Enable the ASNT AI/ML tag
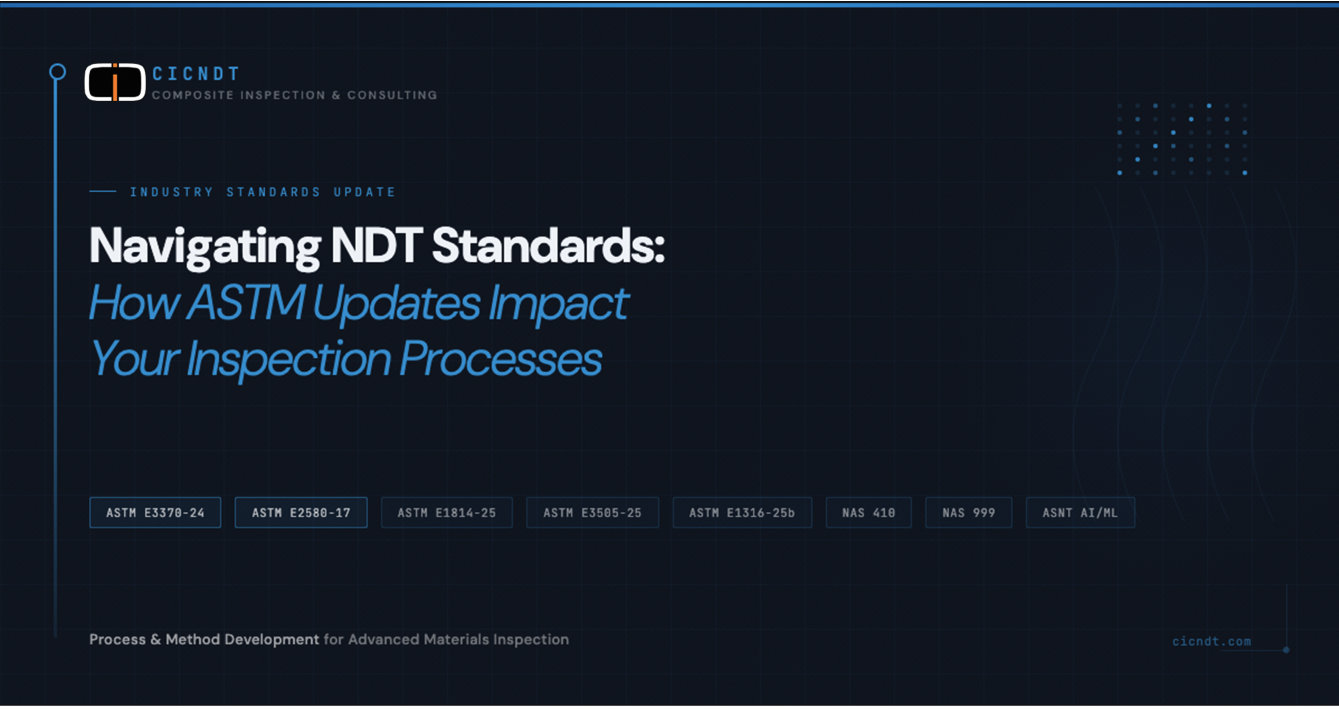 pyautogui.click(x=1080, y=512)
